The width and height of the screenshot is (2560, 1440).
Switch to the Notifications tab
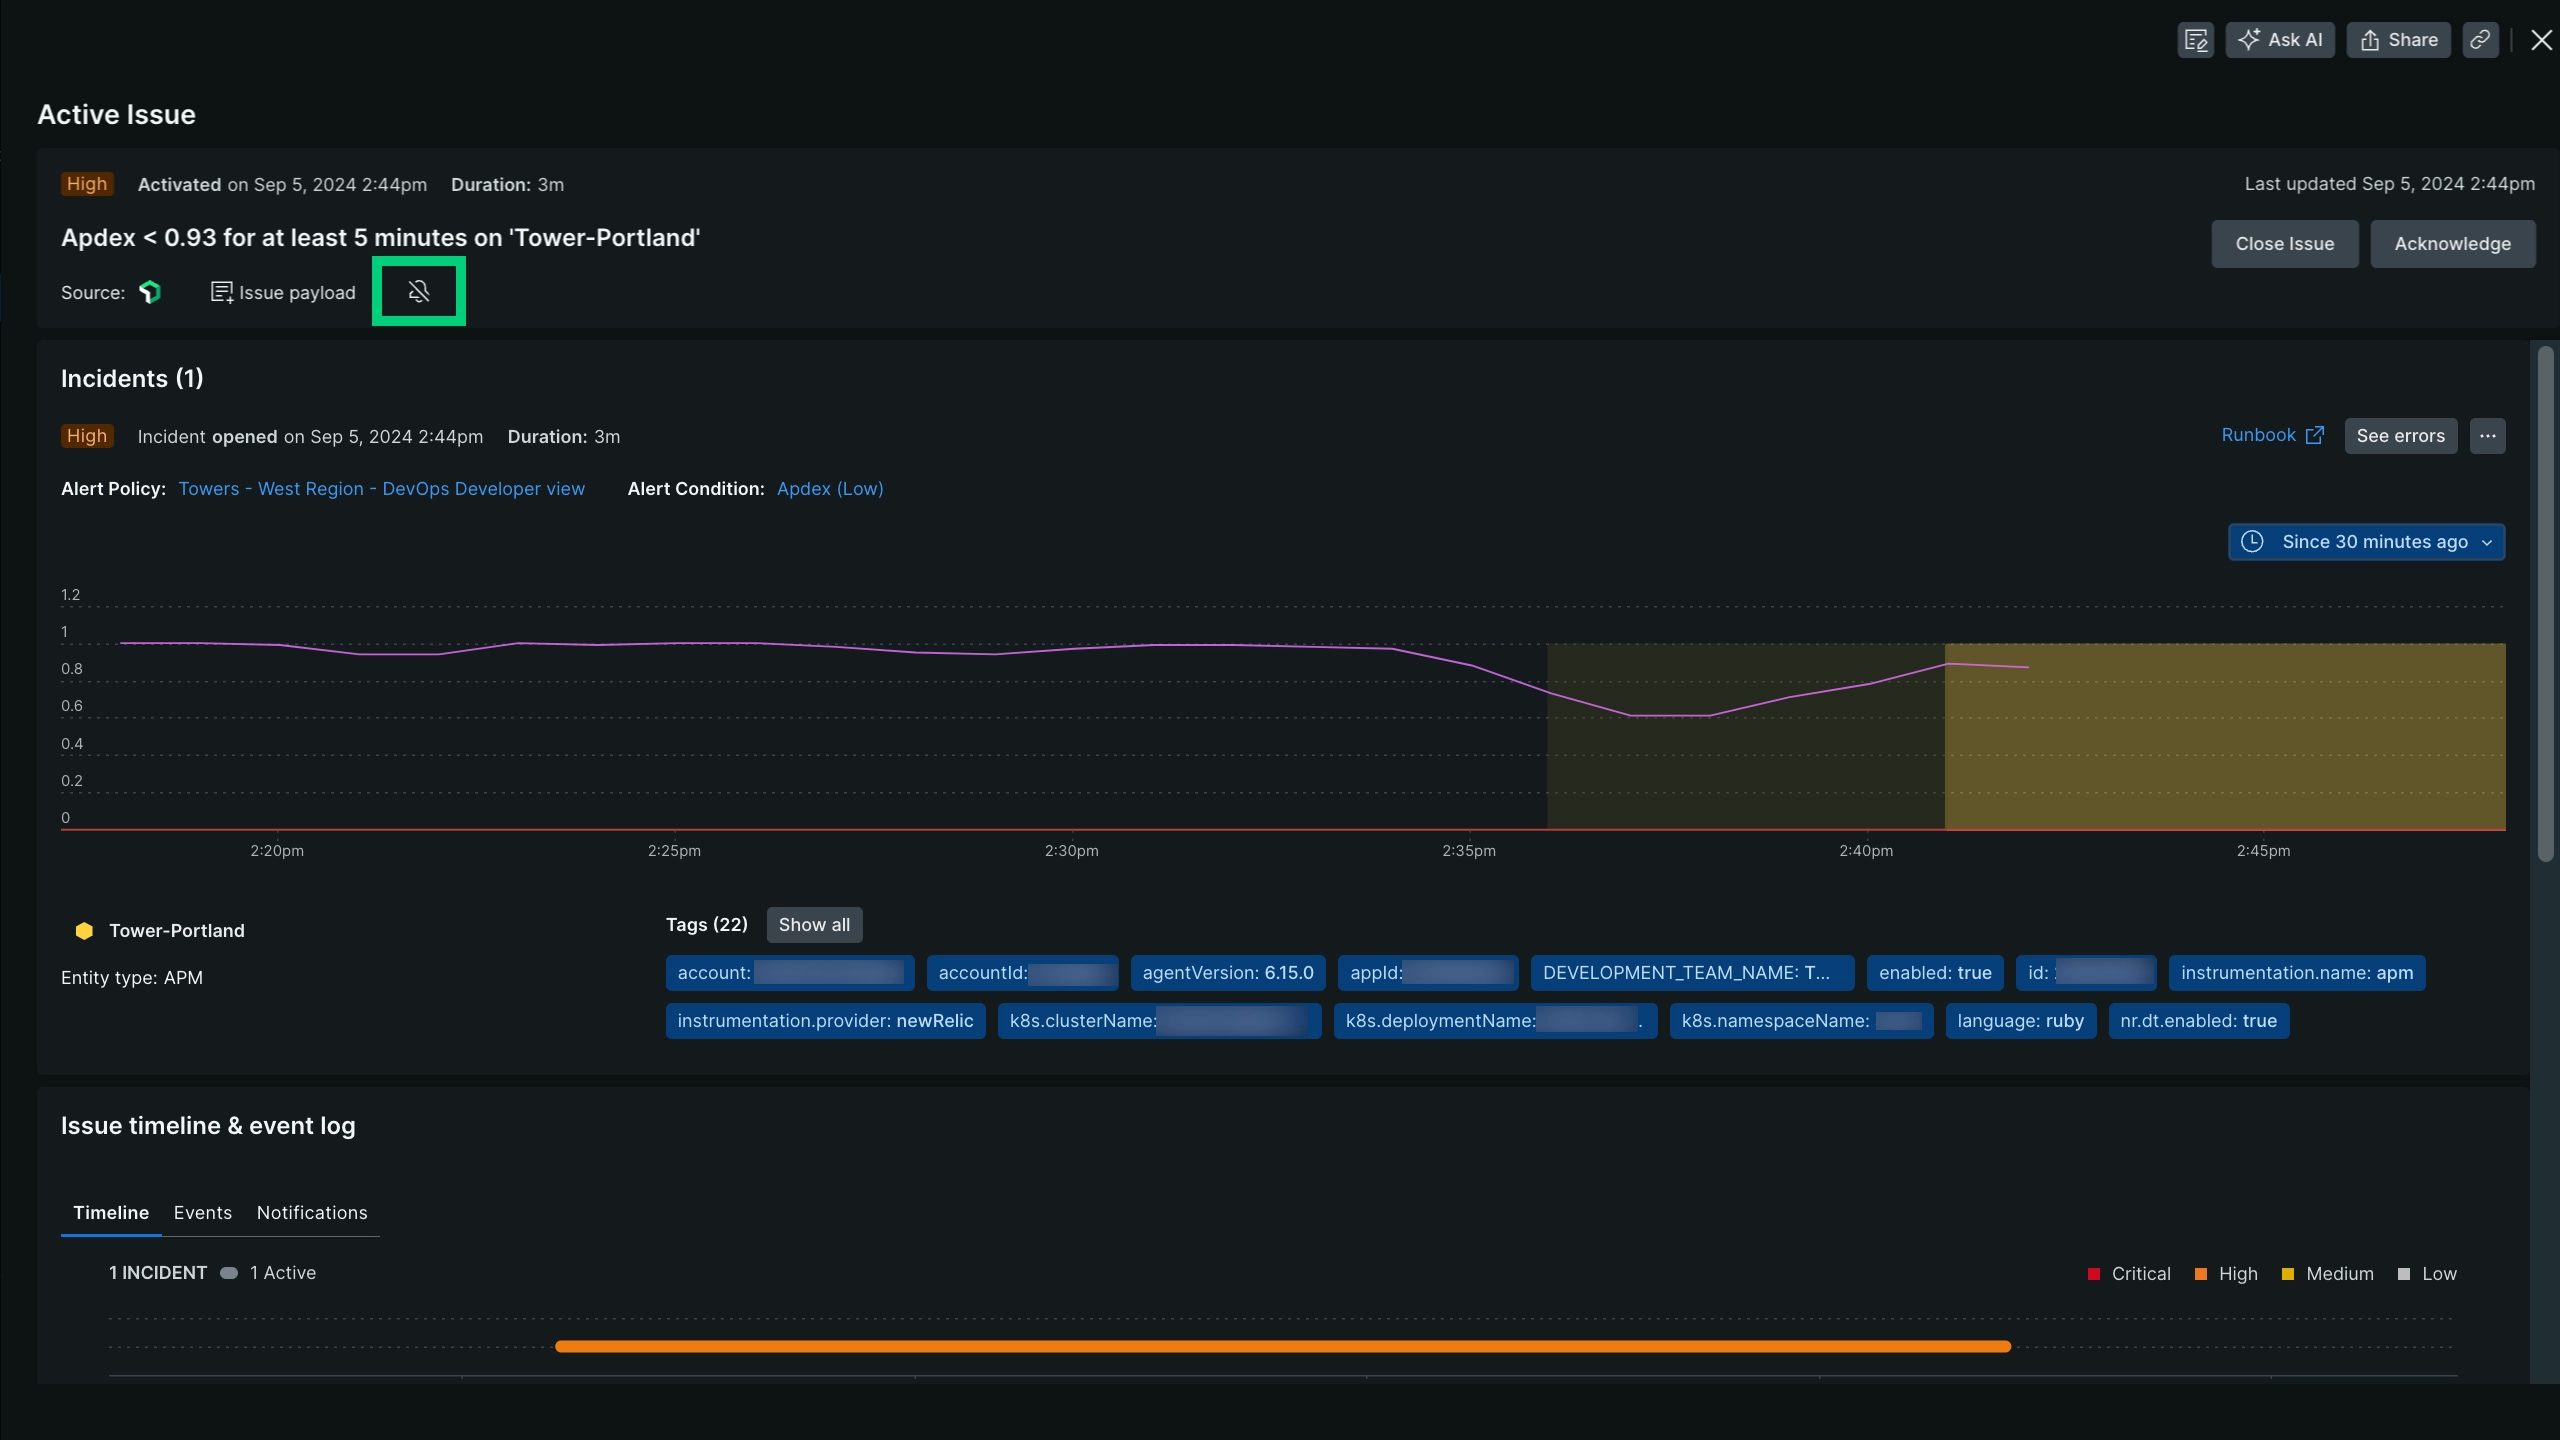[x=311, y=1213]
